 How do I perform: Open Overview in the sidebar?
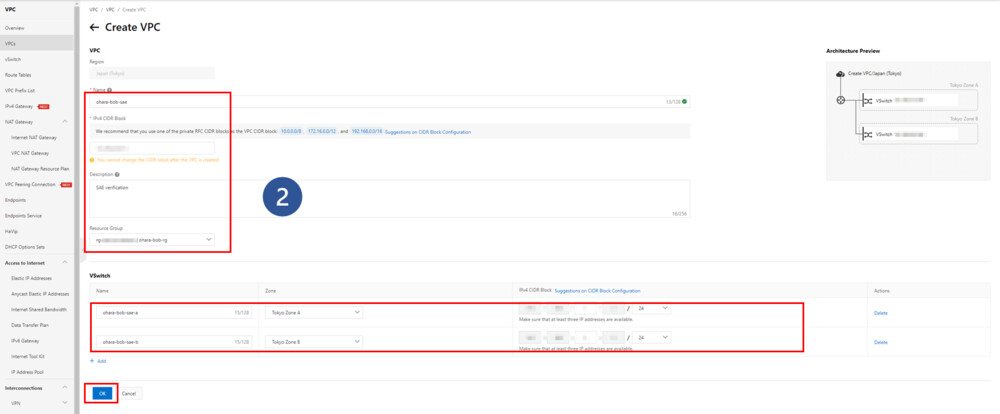point(15,28)
